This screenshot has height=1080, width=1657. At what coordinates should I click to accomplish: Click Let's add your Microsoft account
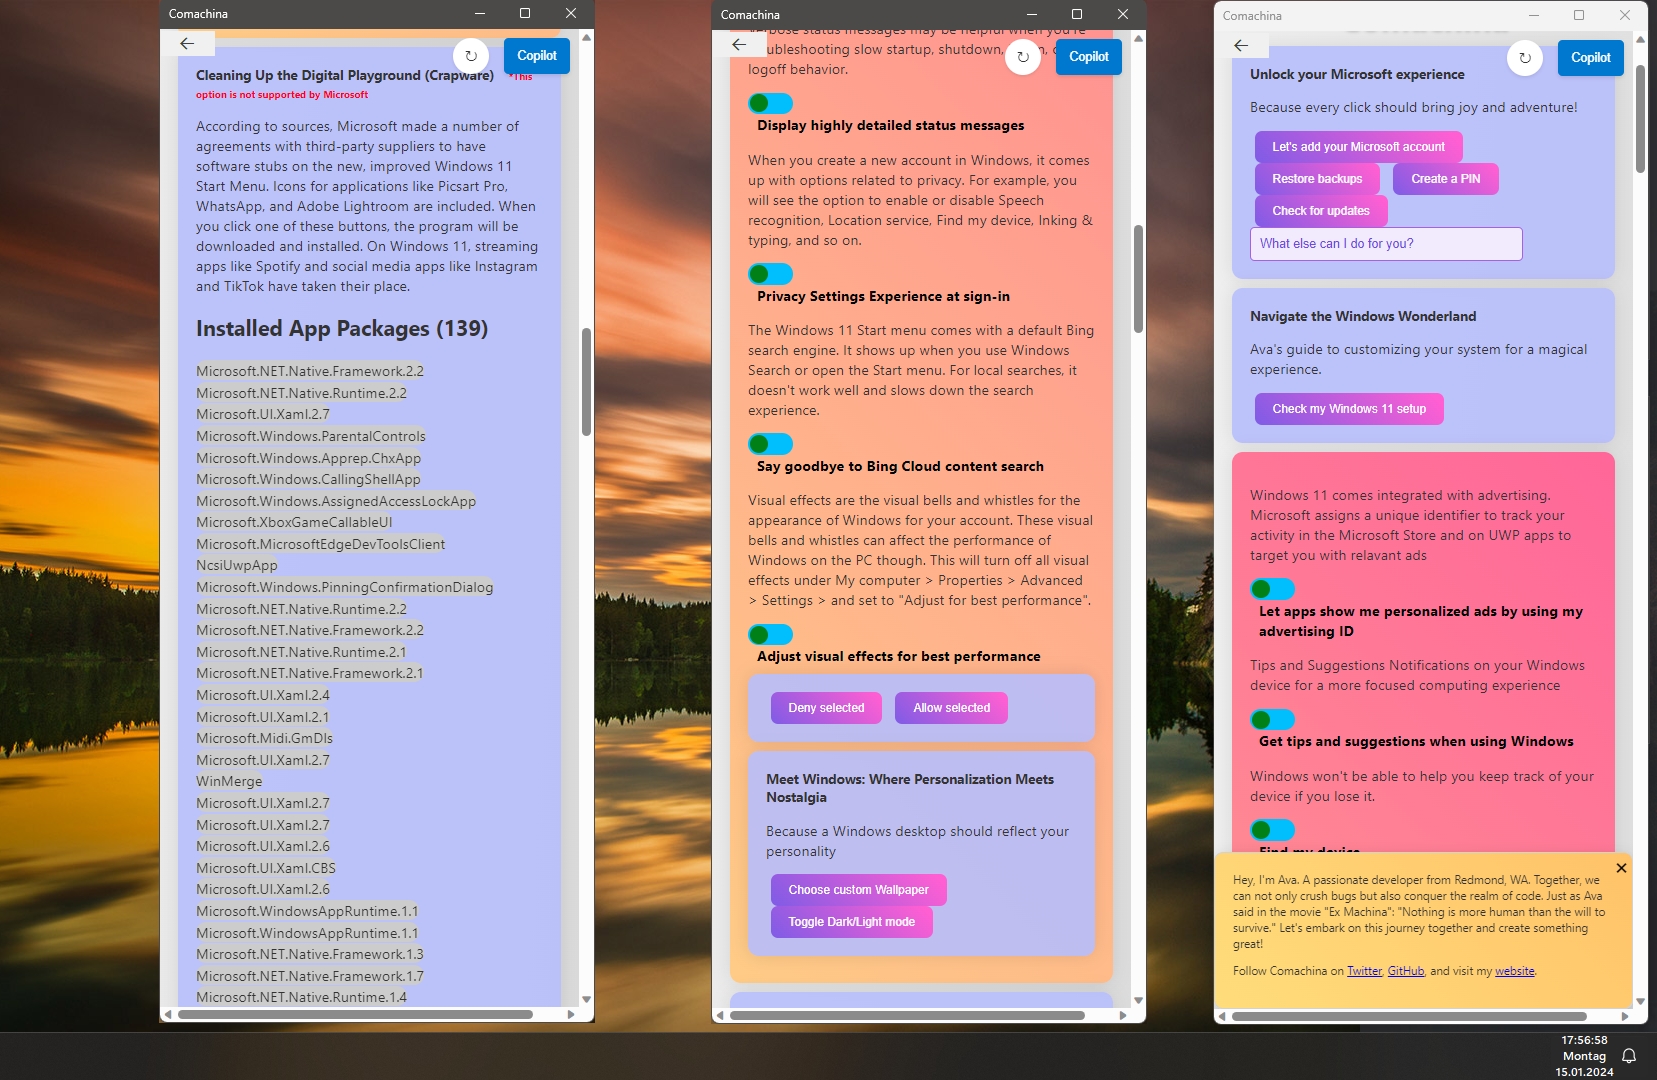1358,147
